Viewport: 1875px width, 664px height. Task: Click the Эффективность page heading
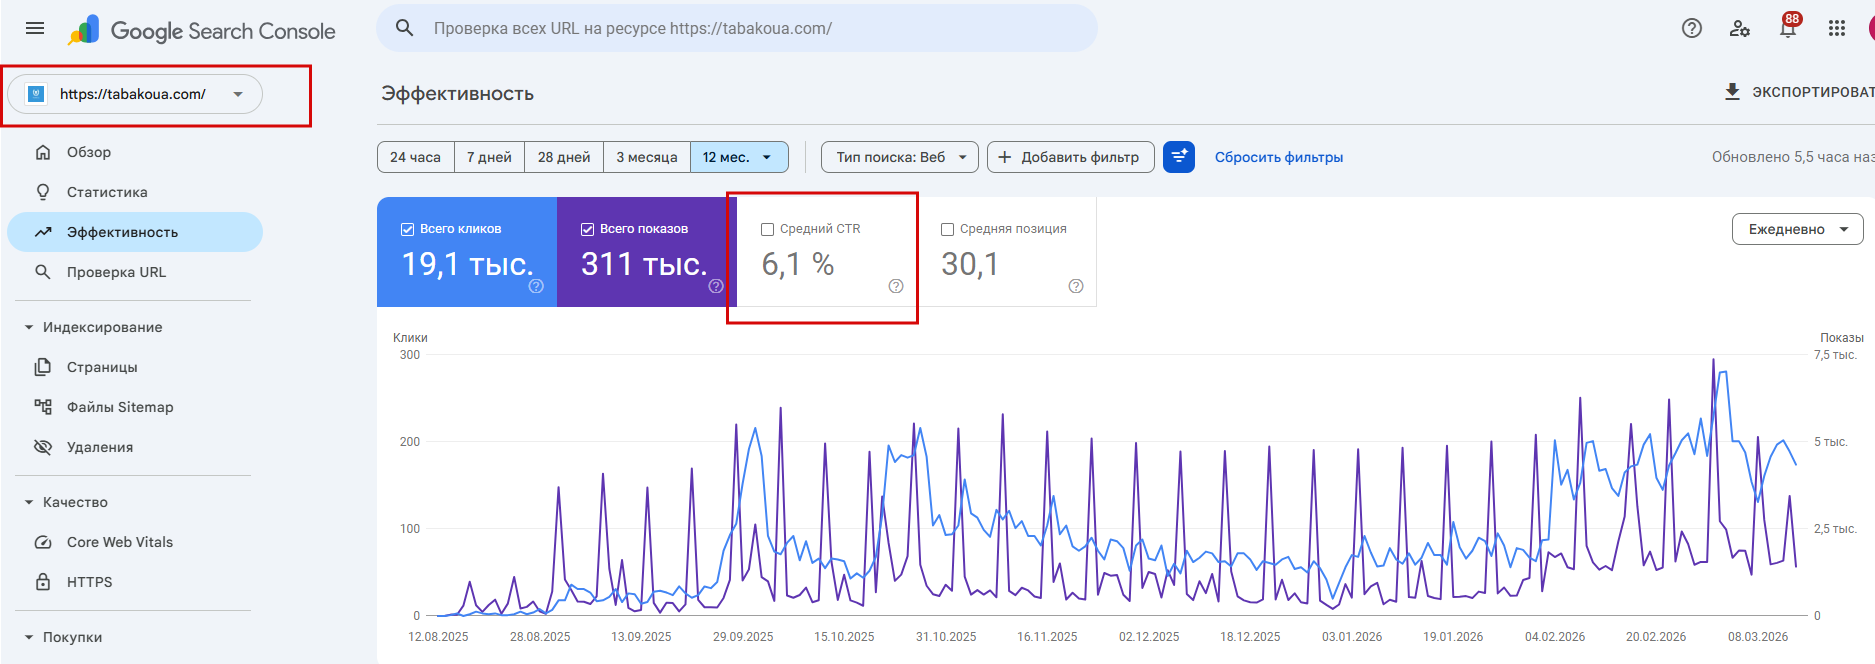[457, 93]
